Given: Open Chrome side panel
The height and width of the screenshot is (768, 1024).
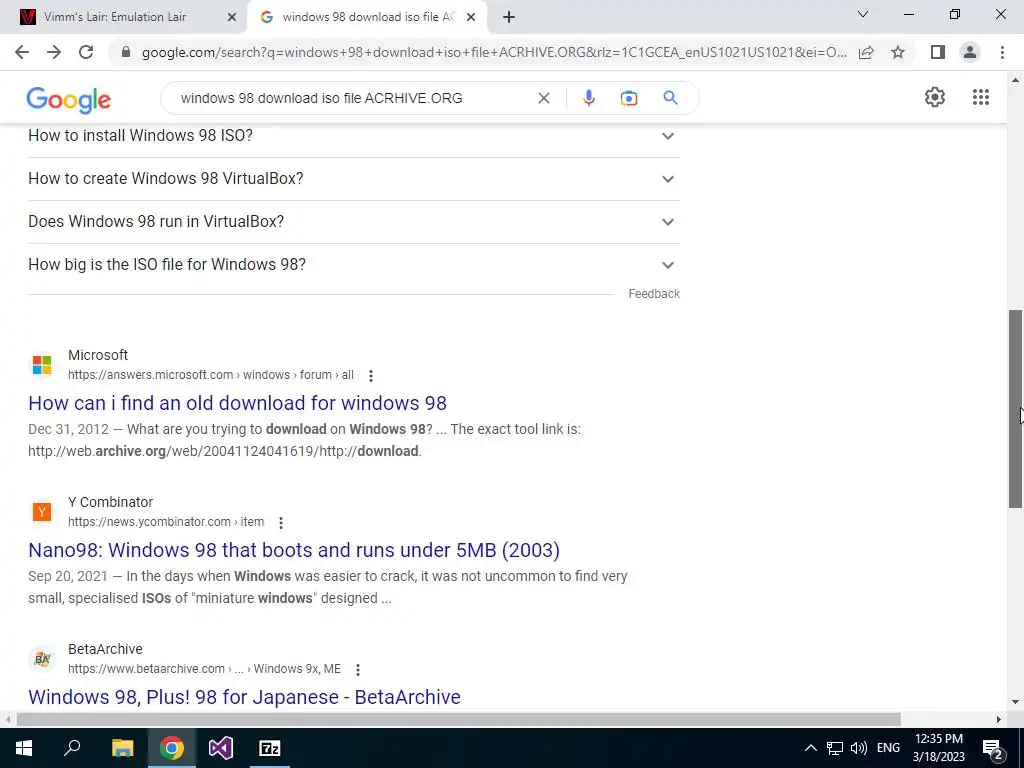Looking at the screenshot, I should 938,52.
